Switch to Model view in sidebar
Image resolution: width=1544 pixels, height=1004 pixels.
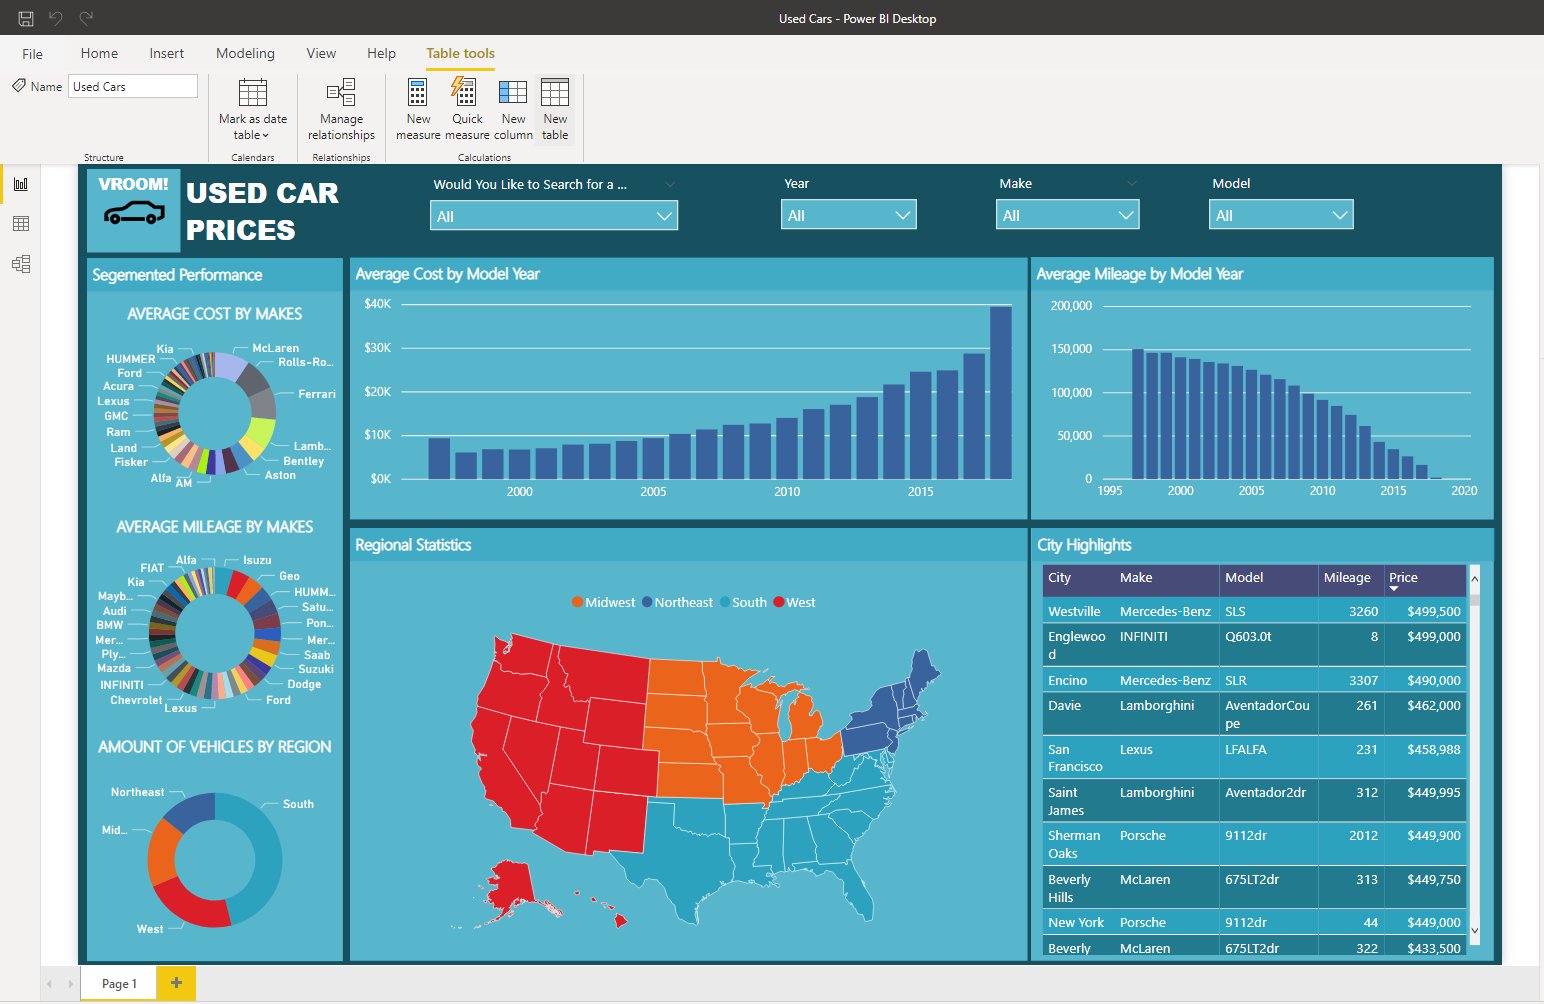tap(21, 264)
